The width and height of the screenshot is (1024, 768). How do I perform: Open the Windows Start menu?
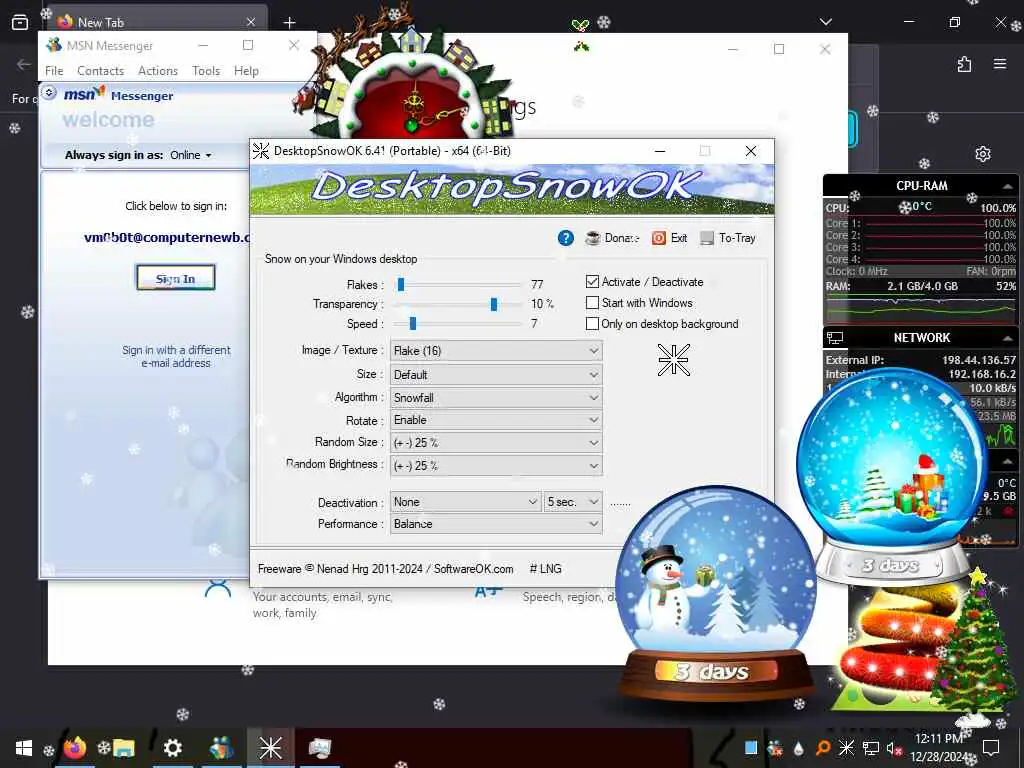[24, 748]
